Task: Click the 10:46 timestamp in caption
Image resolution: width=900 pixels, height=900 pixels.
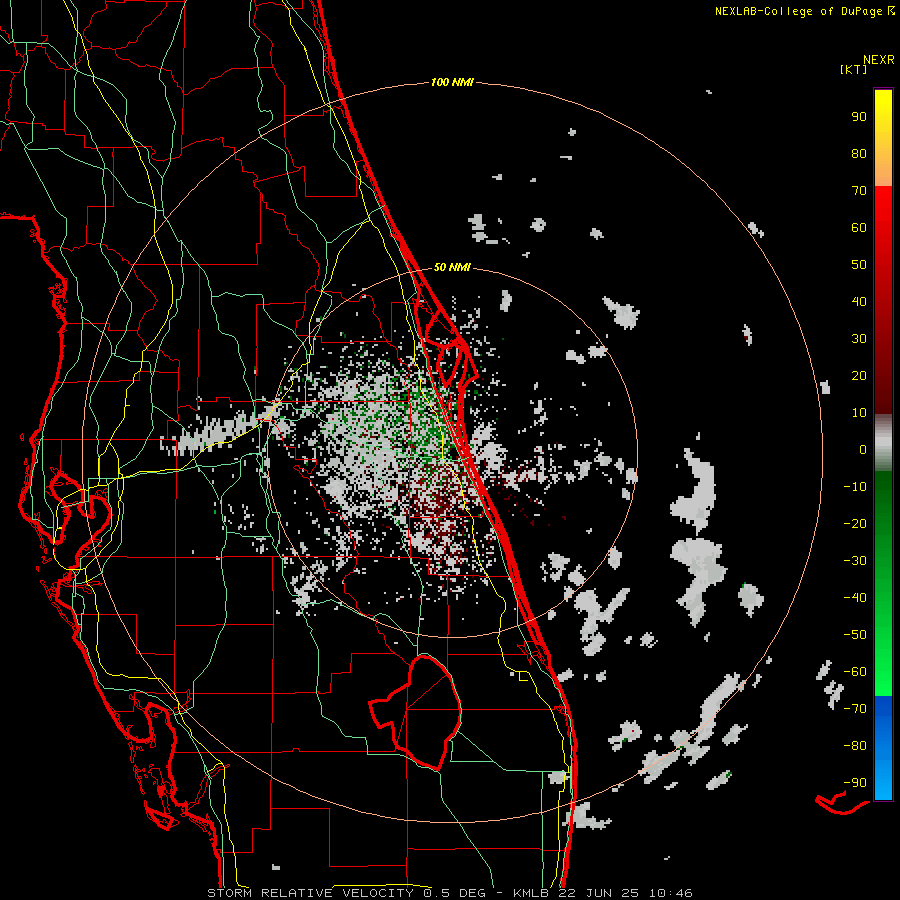Action: (x=670, y=893)
